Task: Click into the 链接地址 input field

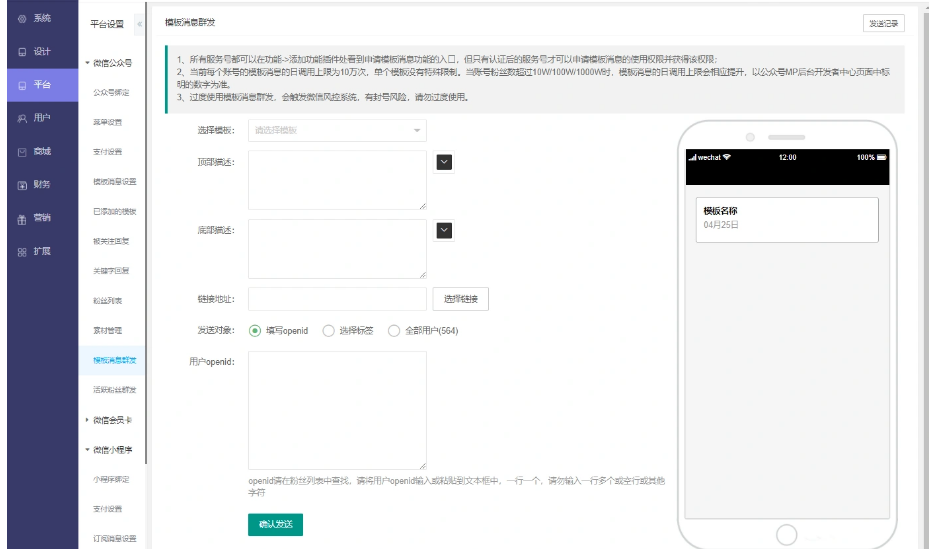Action: click(x=337, y=299)
